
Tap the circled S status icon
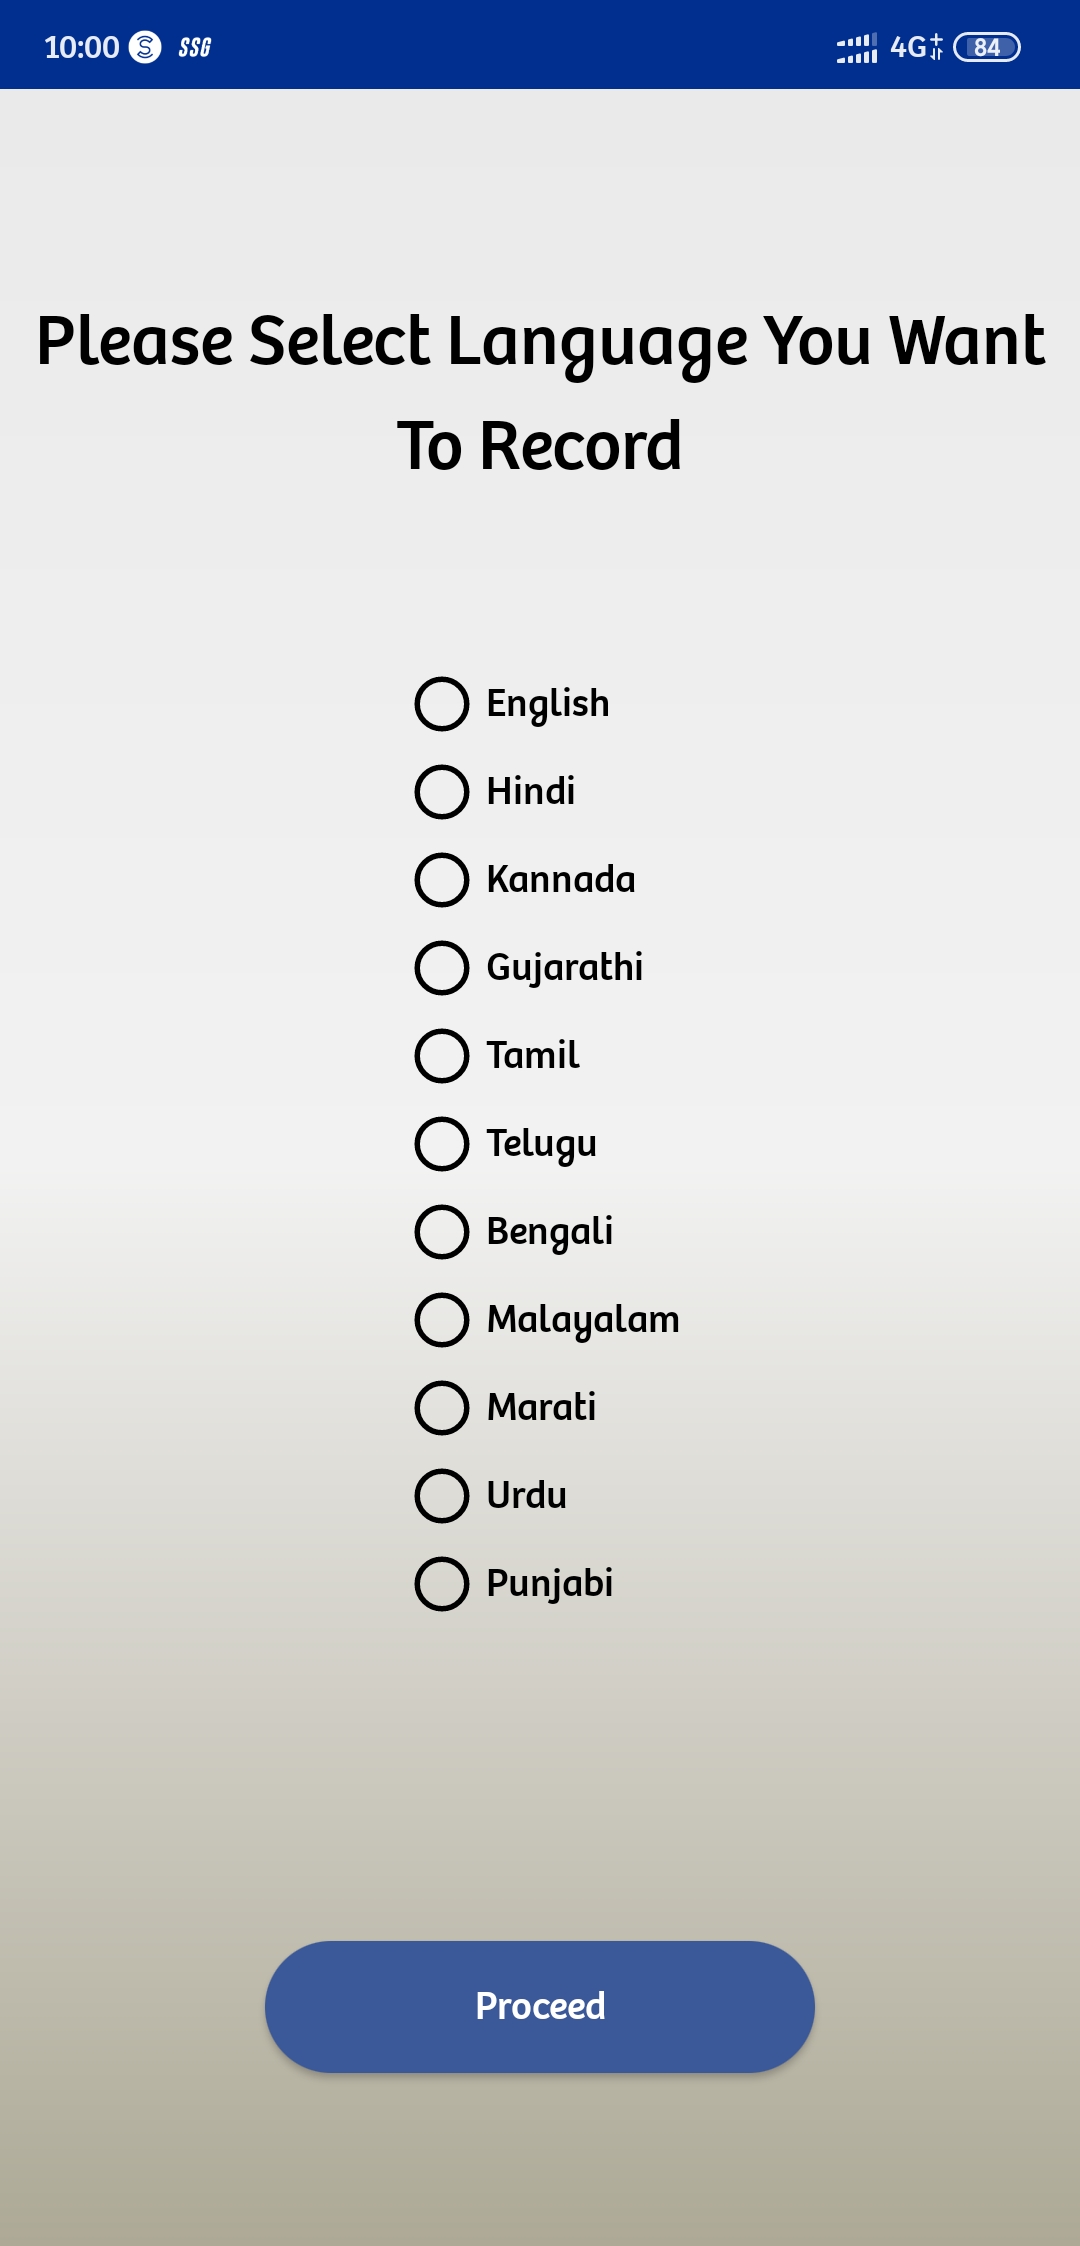(145, 47)
